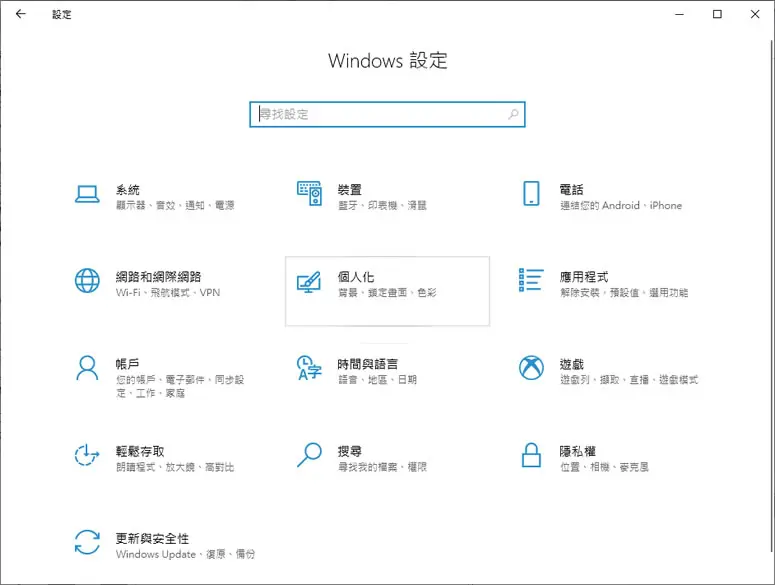Select the 應用程式 category title
The height and width of the screenshot is (585, 775).
[584, 277]
